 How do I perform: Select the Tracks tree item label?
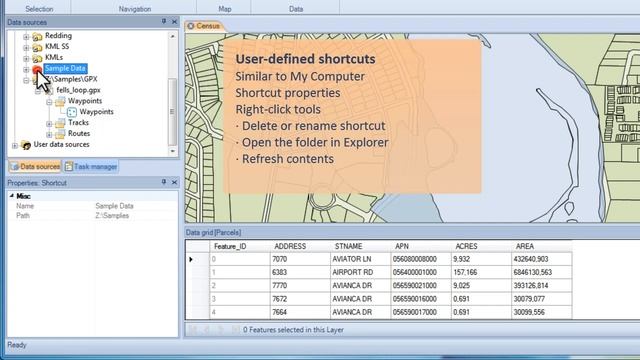click(78, 122)
